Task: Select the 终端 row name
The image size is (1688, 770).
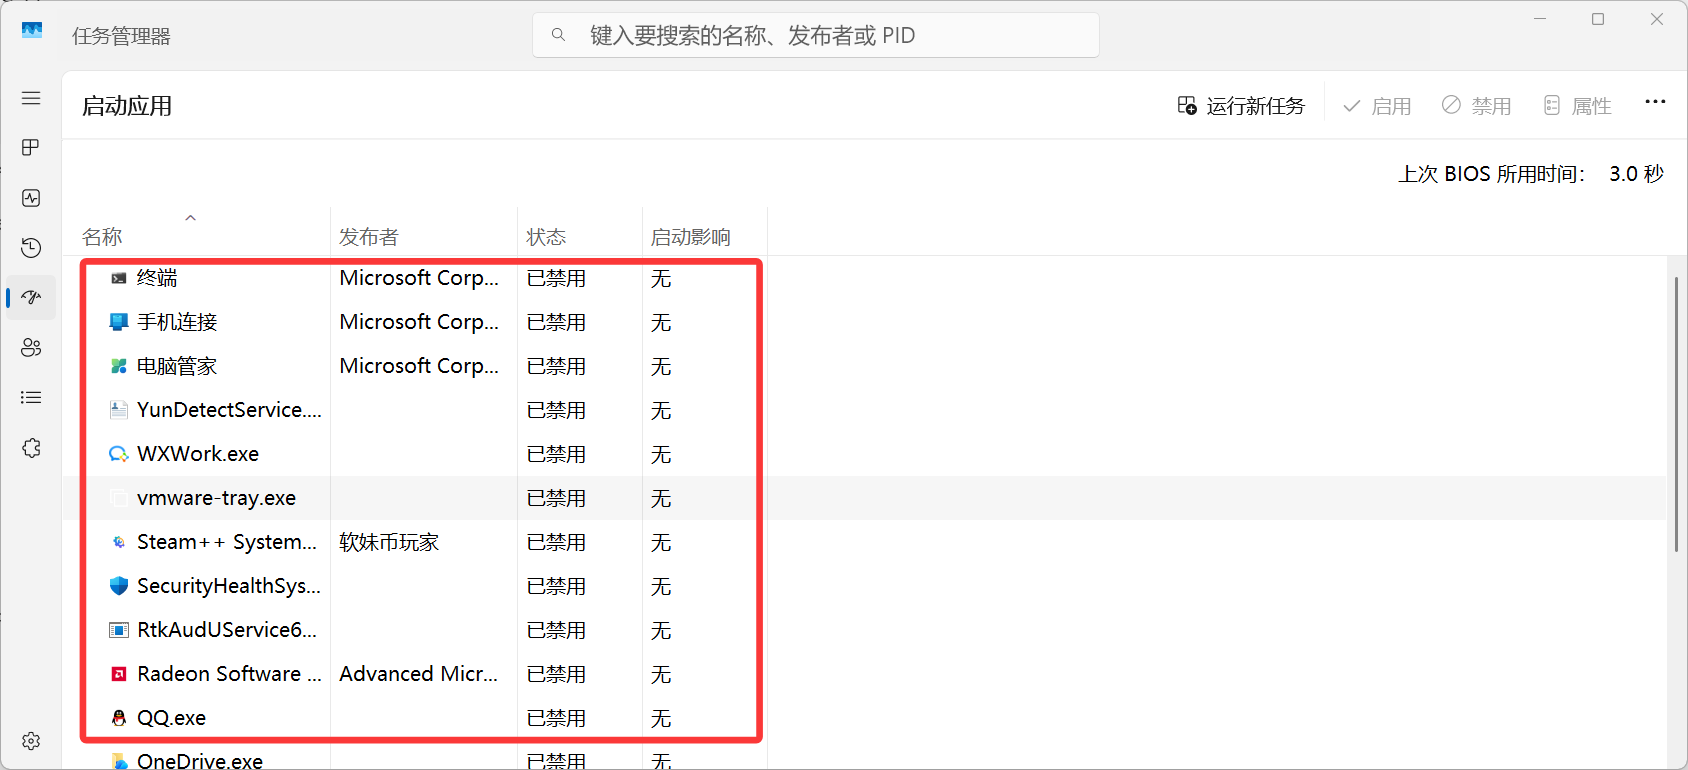Action: 157,278
